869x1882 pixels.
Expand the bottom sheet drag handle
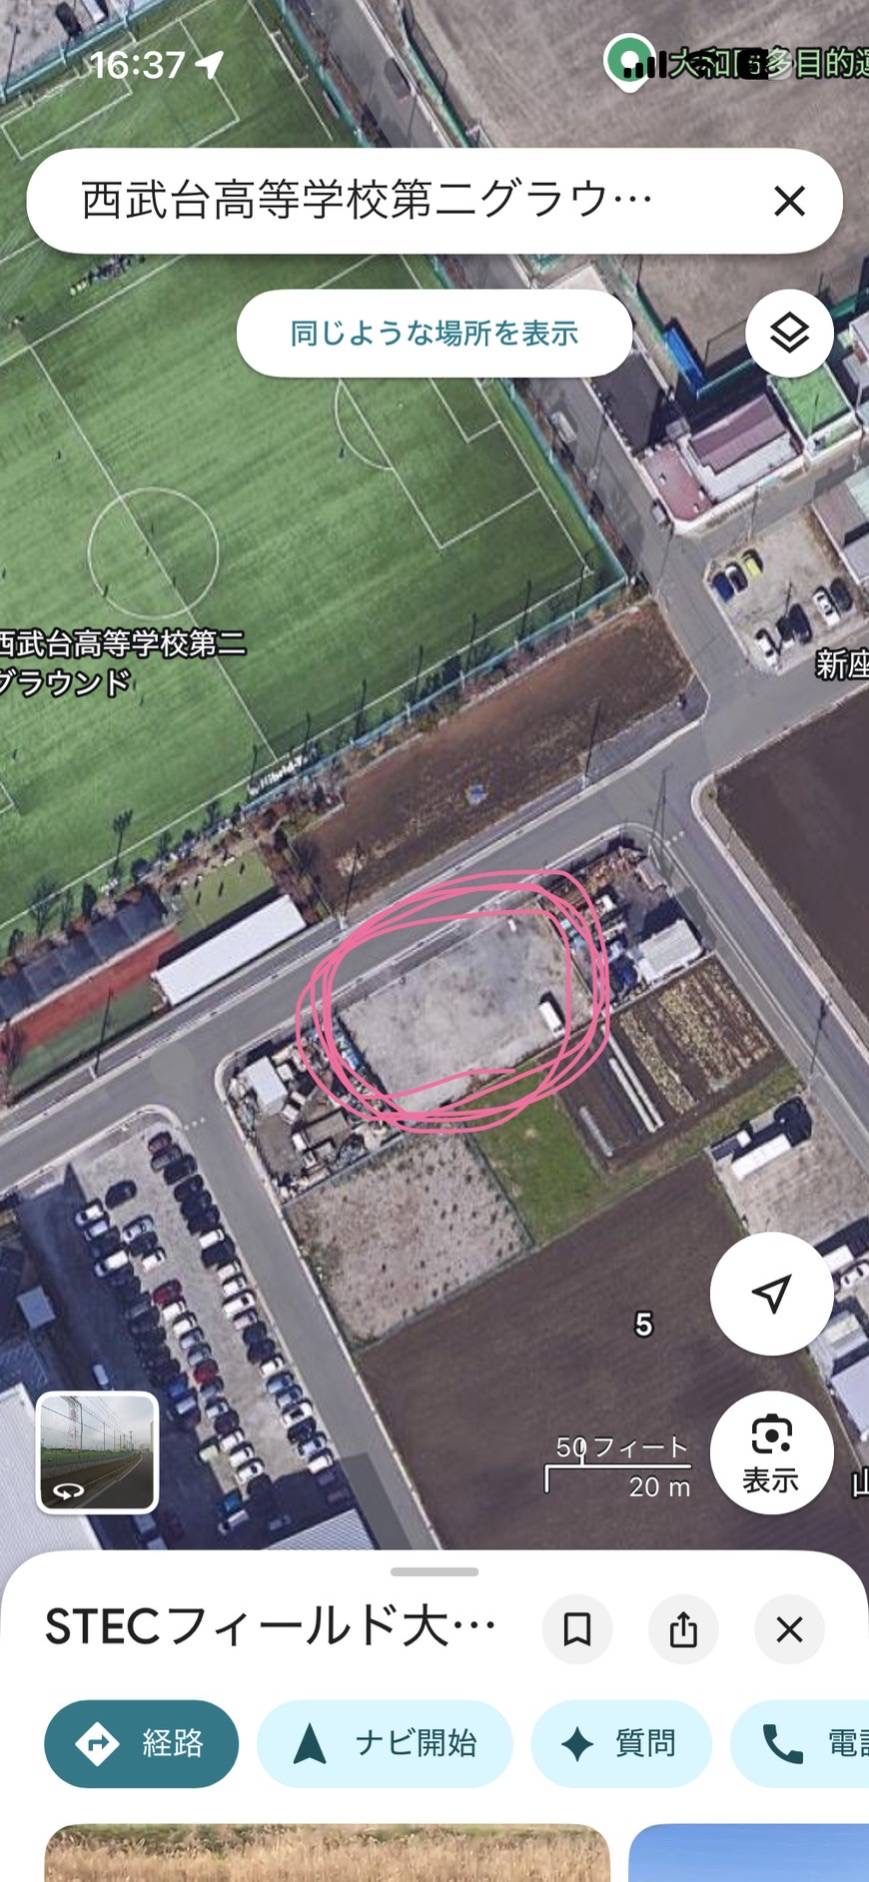(434, 1572)
